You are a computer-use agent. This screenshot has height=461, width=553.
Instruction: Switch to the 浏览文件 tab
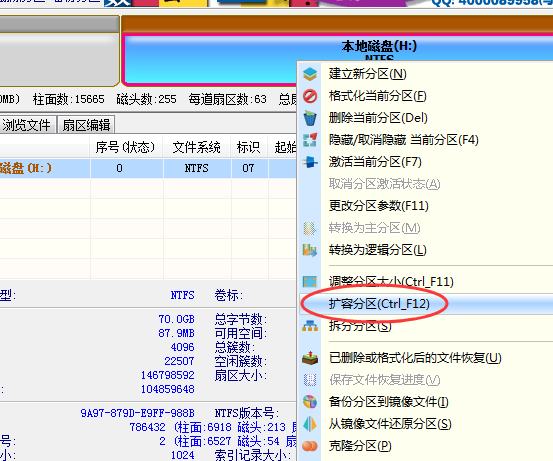click(27, 125)
